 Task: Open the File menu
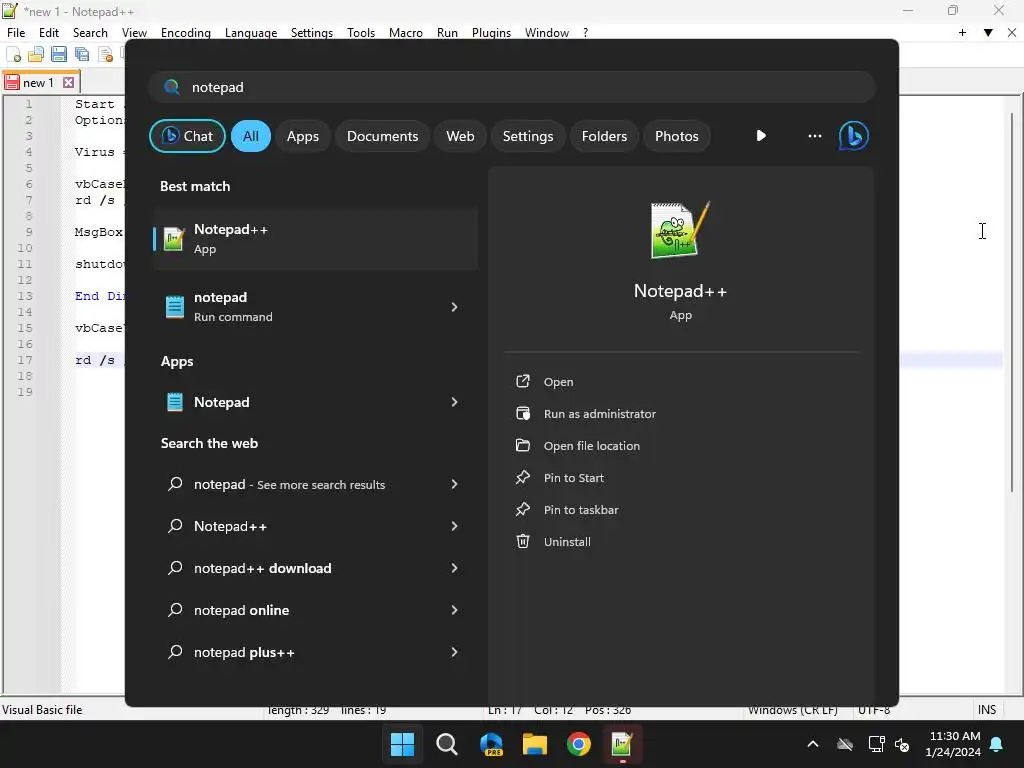click(x=16, y=33)
